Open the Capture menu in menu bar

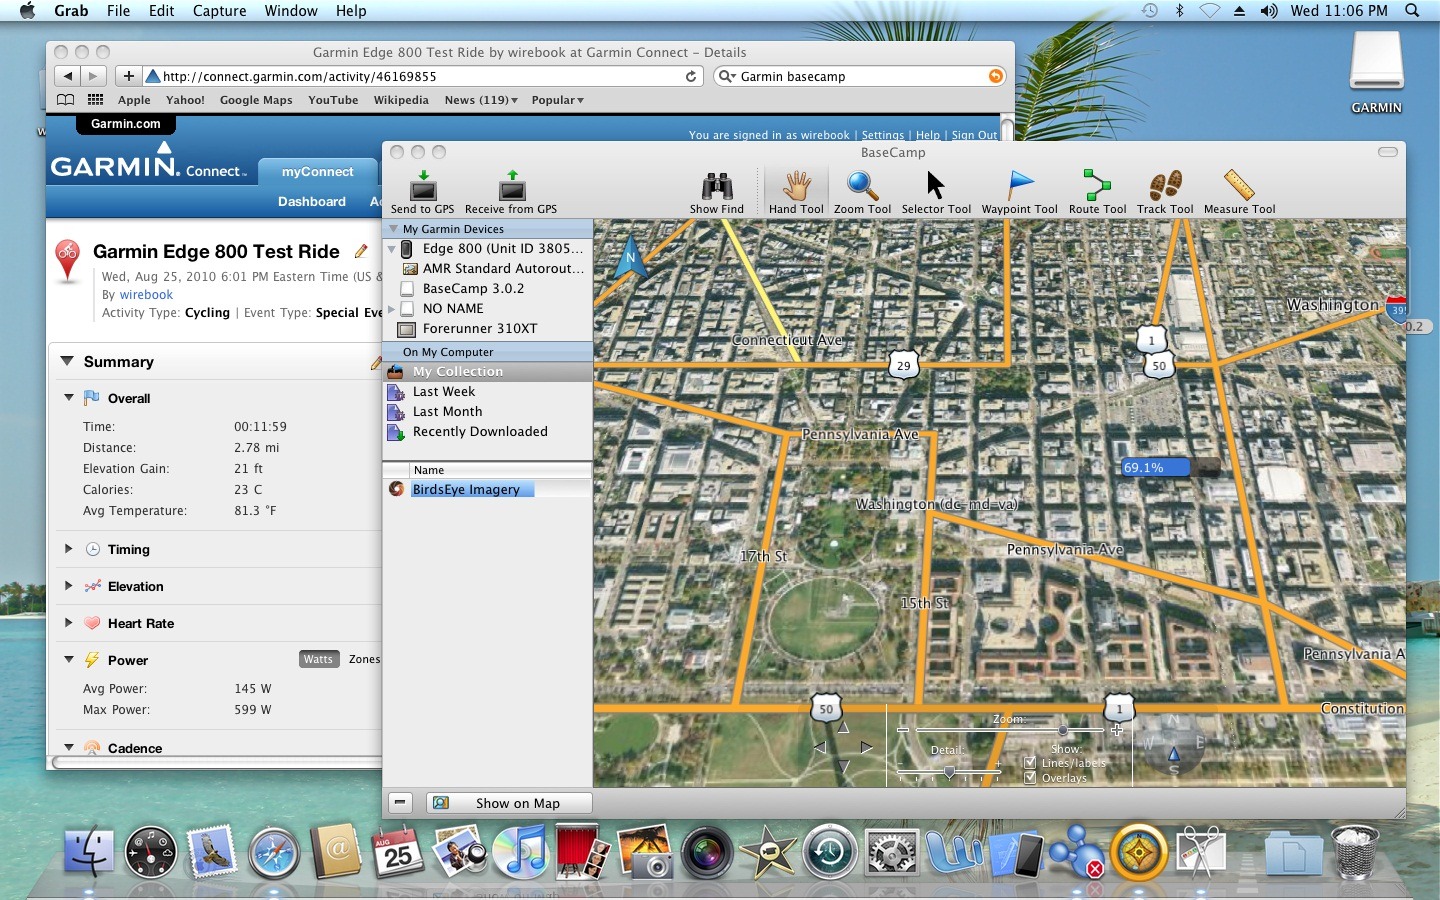coord(219,11)
